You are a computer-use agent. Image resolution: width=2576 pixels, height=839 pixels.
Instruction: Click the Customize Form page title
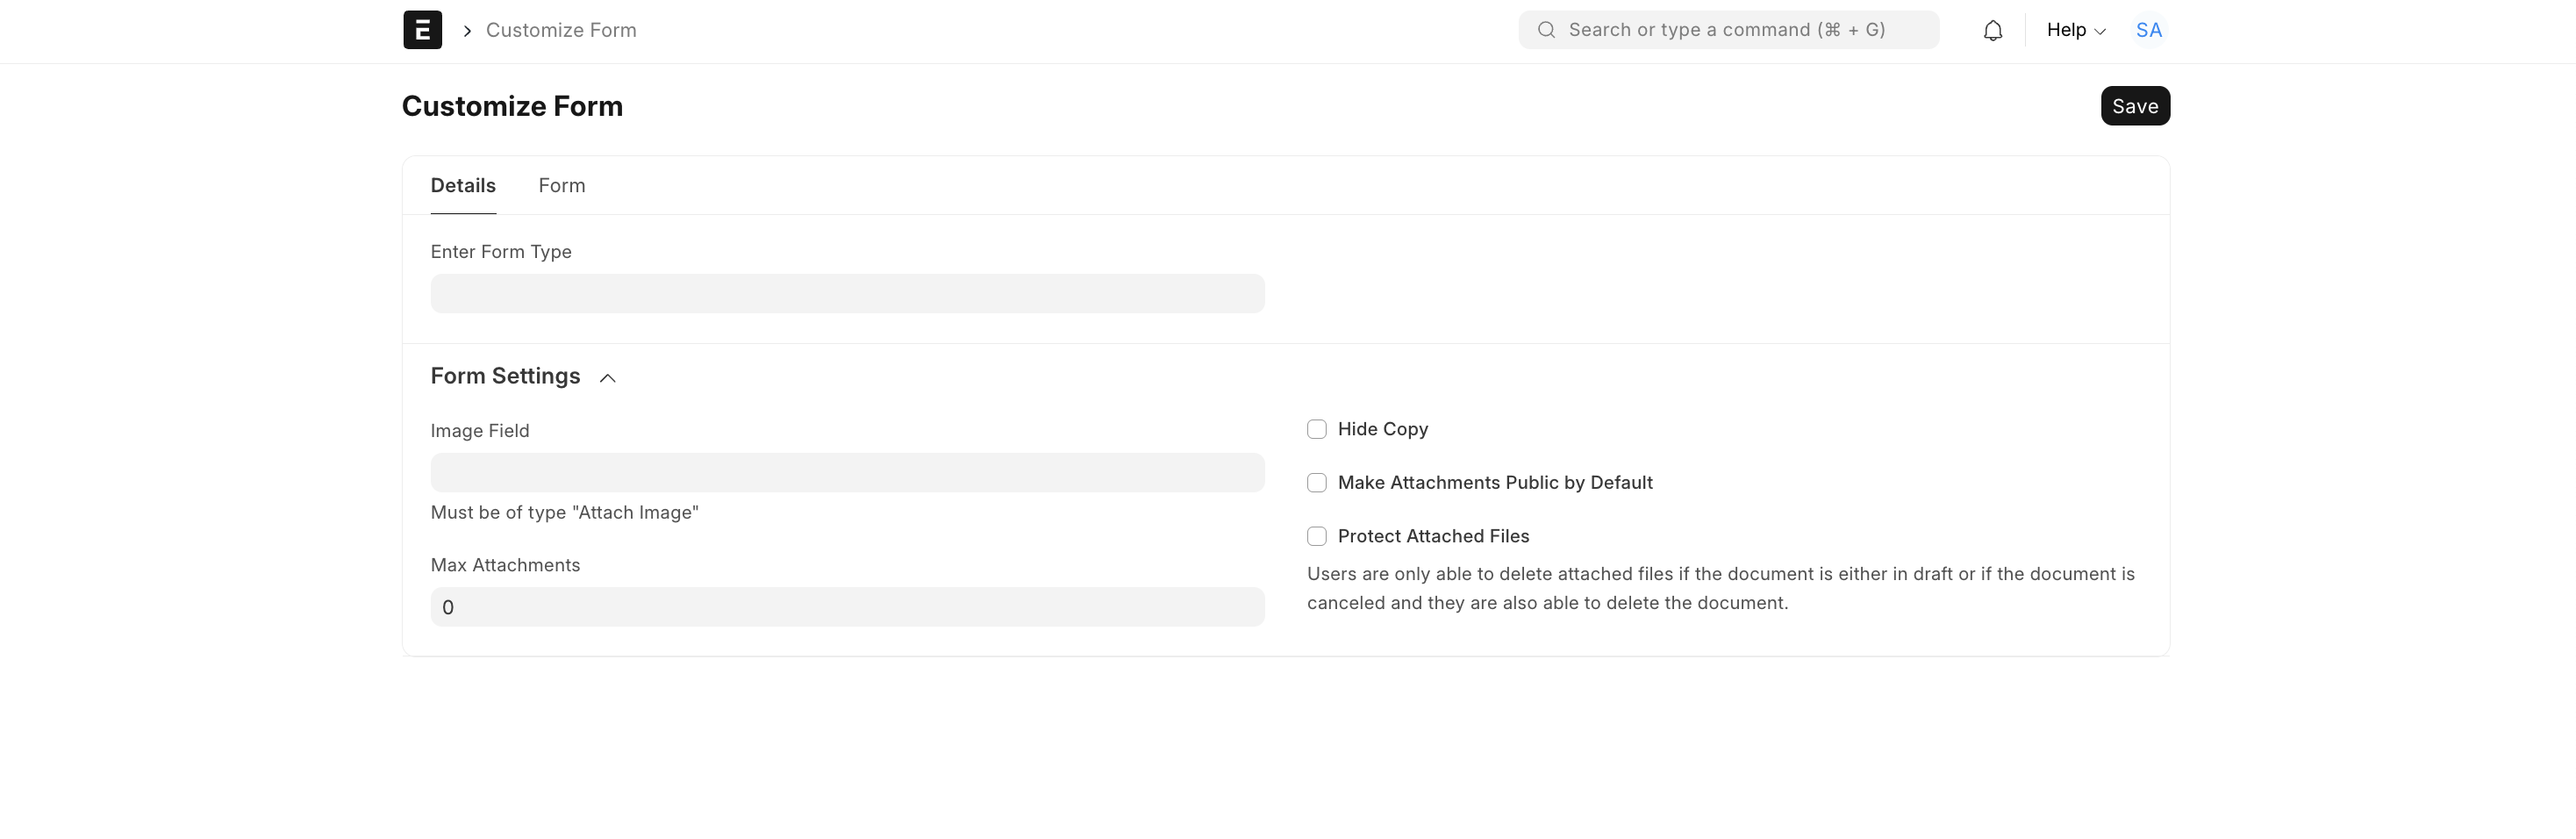click(512, 106)
